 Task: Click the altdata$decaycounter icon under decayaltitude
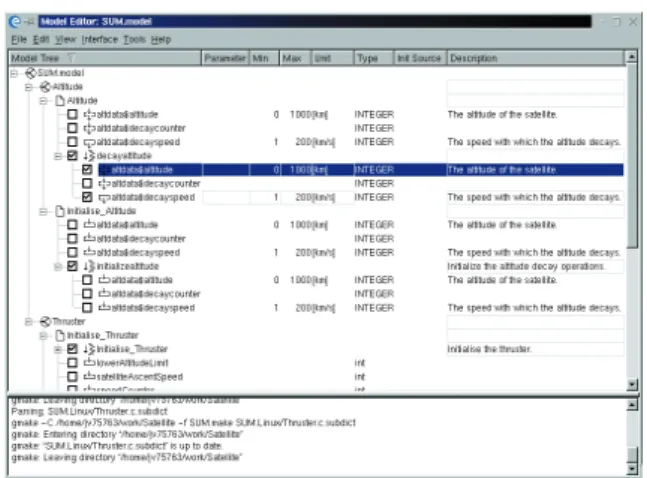click(104, 183)
